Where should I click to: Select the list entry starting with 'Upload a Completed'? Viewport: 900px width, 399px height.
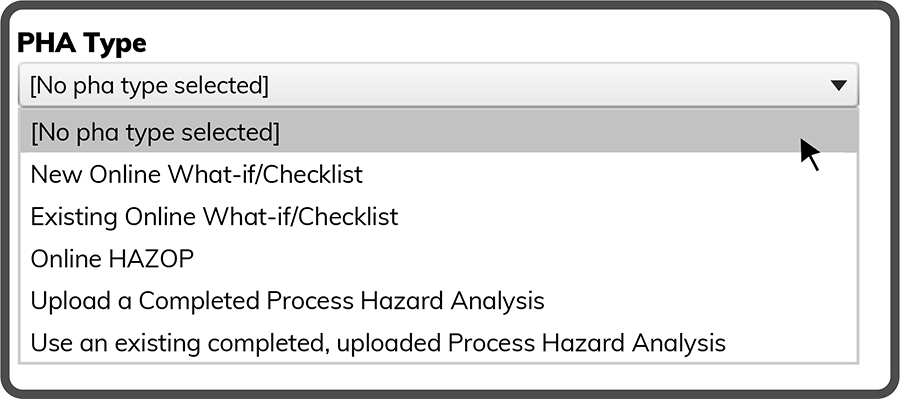click(x=439, y=301)
